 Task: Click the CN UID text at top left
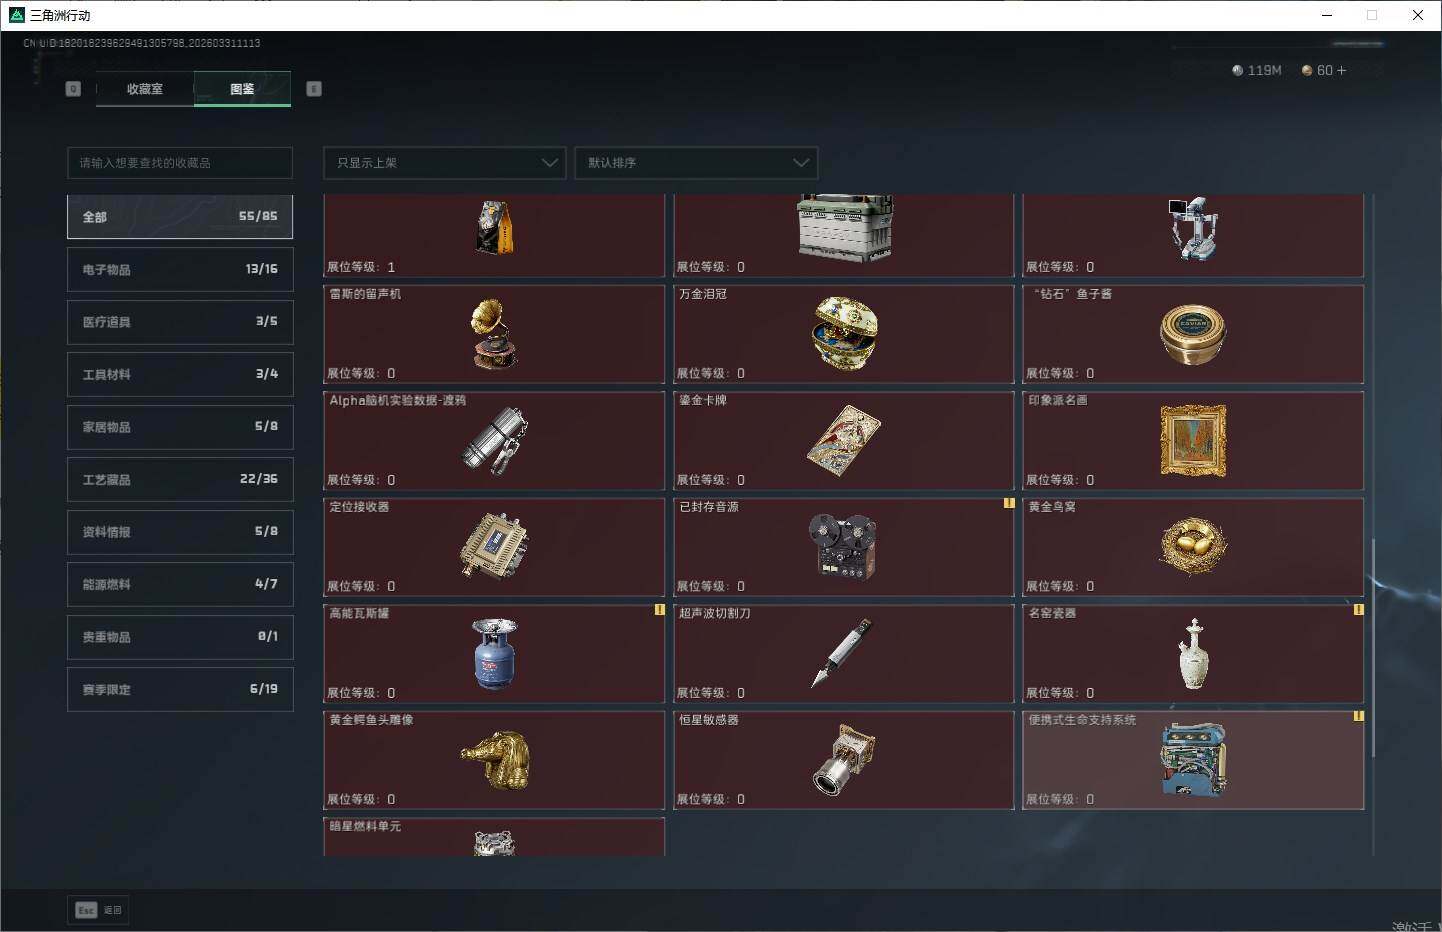(x=142, y=43)
